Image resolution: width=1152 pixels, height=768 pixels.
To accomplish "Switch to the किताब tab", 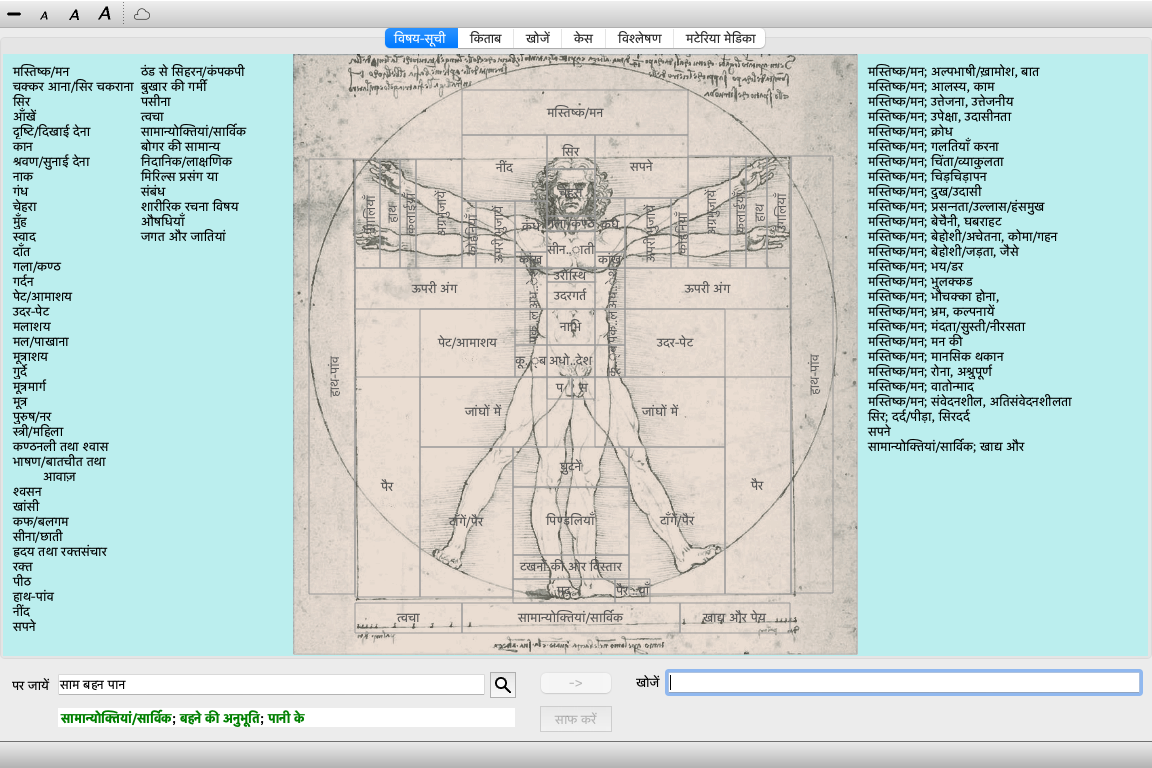I will [x=486, y=37].
